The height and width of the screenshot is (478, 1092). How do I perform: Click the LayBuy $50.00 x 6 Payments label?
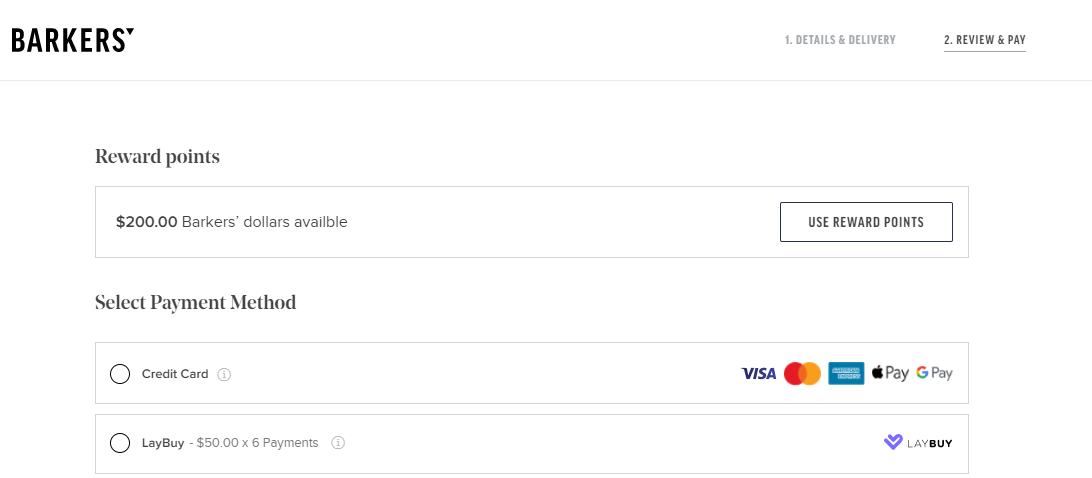(x=230, y=442)
